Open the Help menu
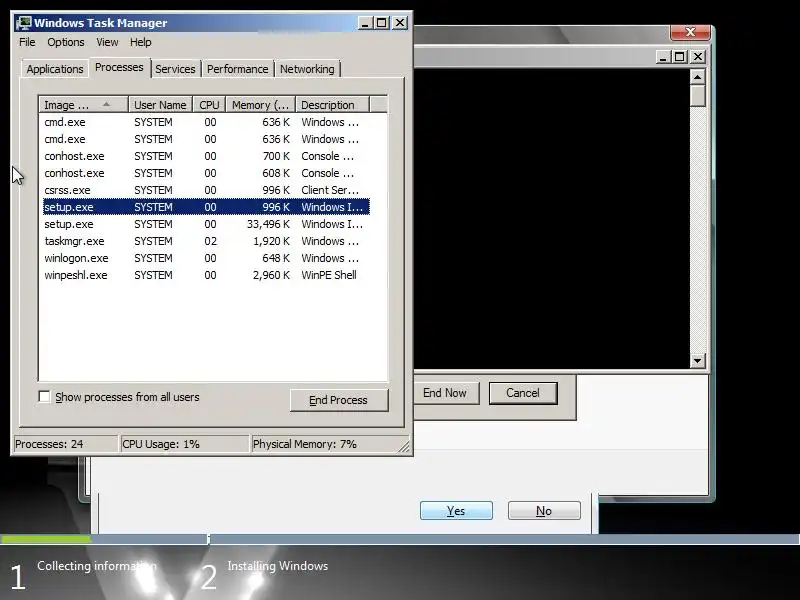The image size is (800, 600). click(140, 42)
